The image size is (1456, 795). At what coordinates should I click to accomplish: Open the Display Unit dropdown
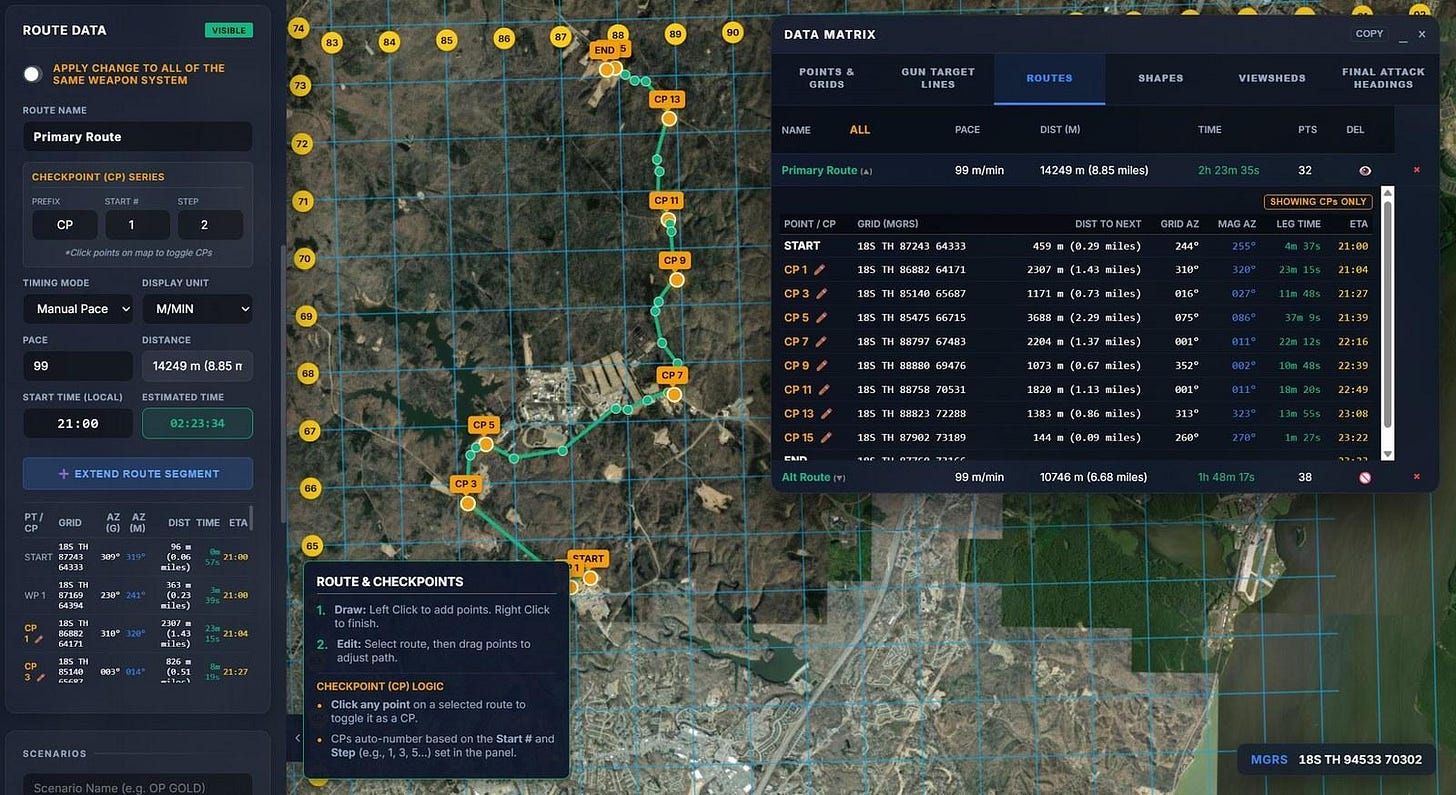(x=197, y=309)
